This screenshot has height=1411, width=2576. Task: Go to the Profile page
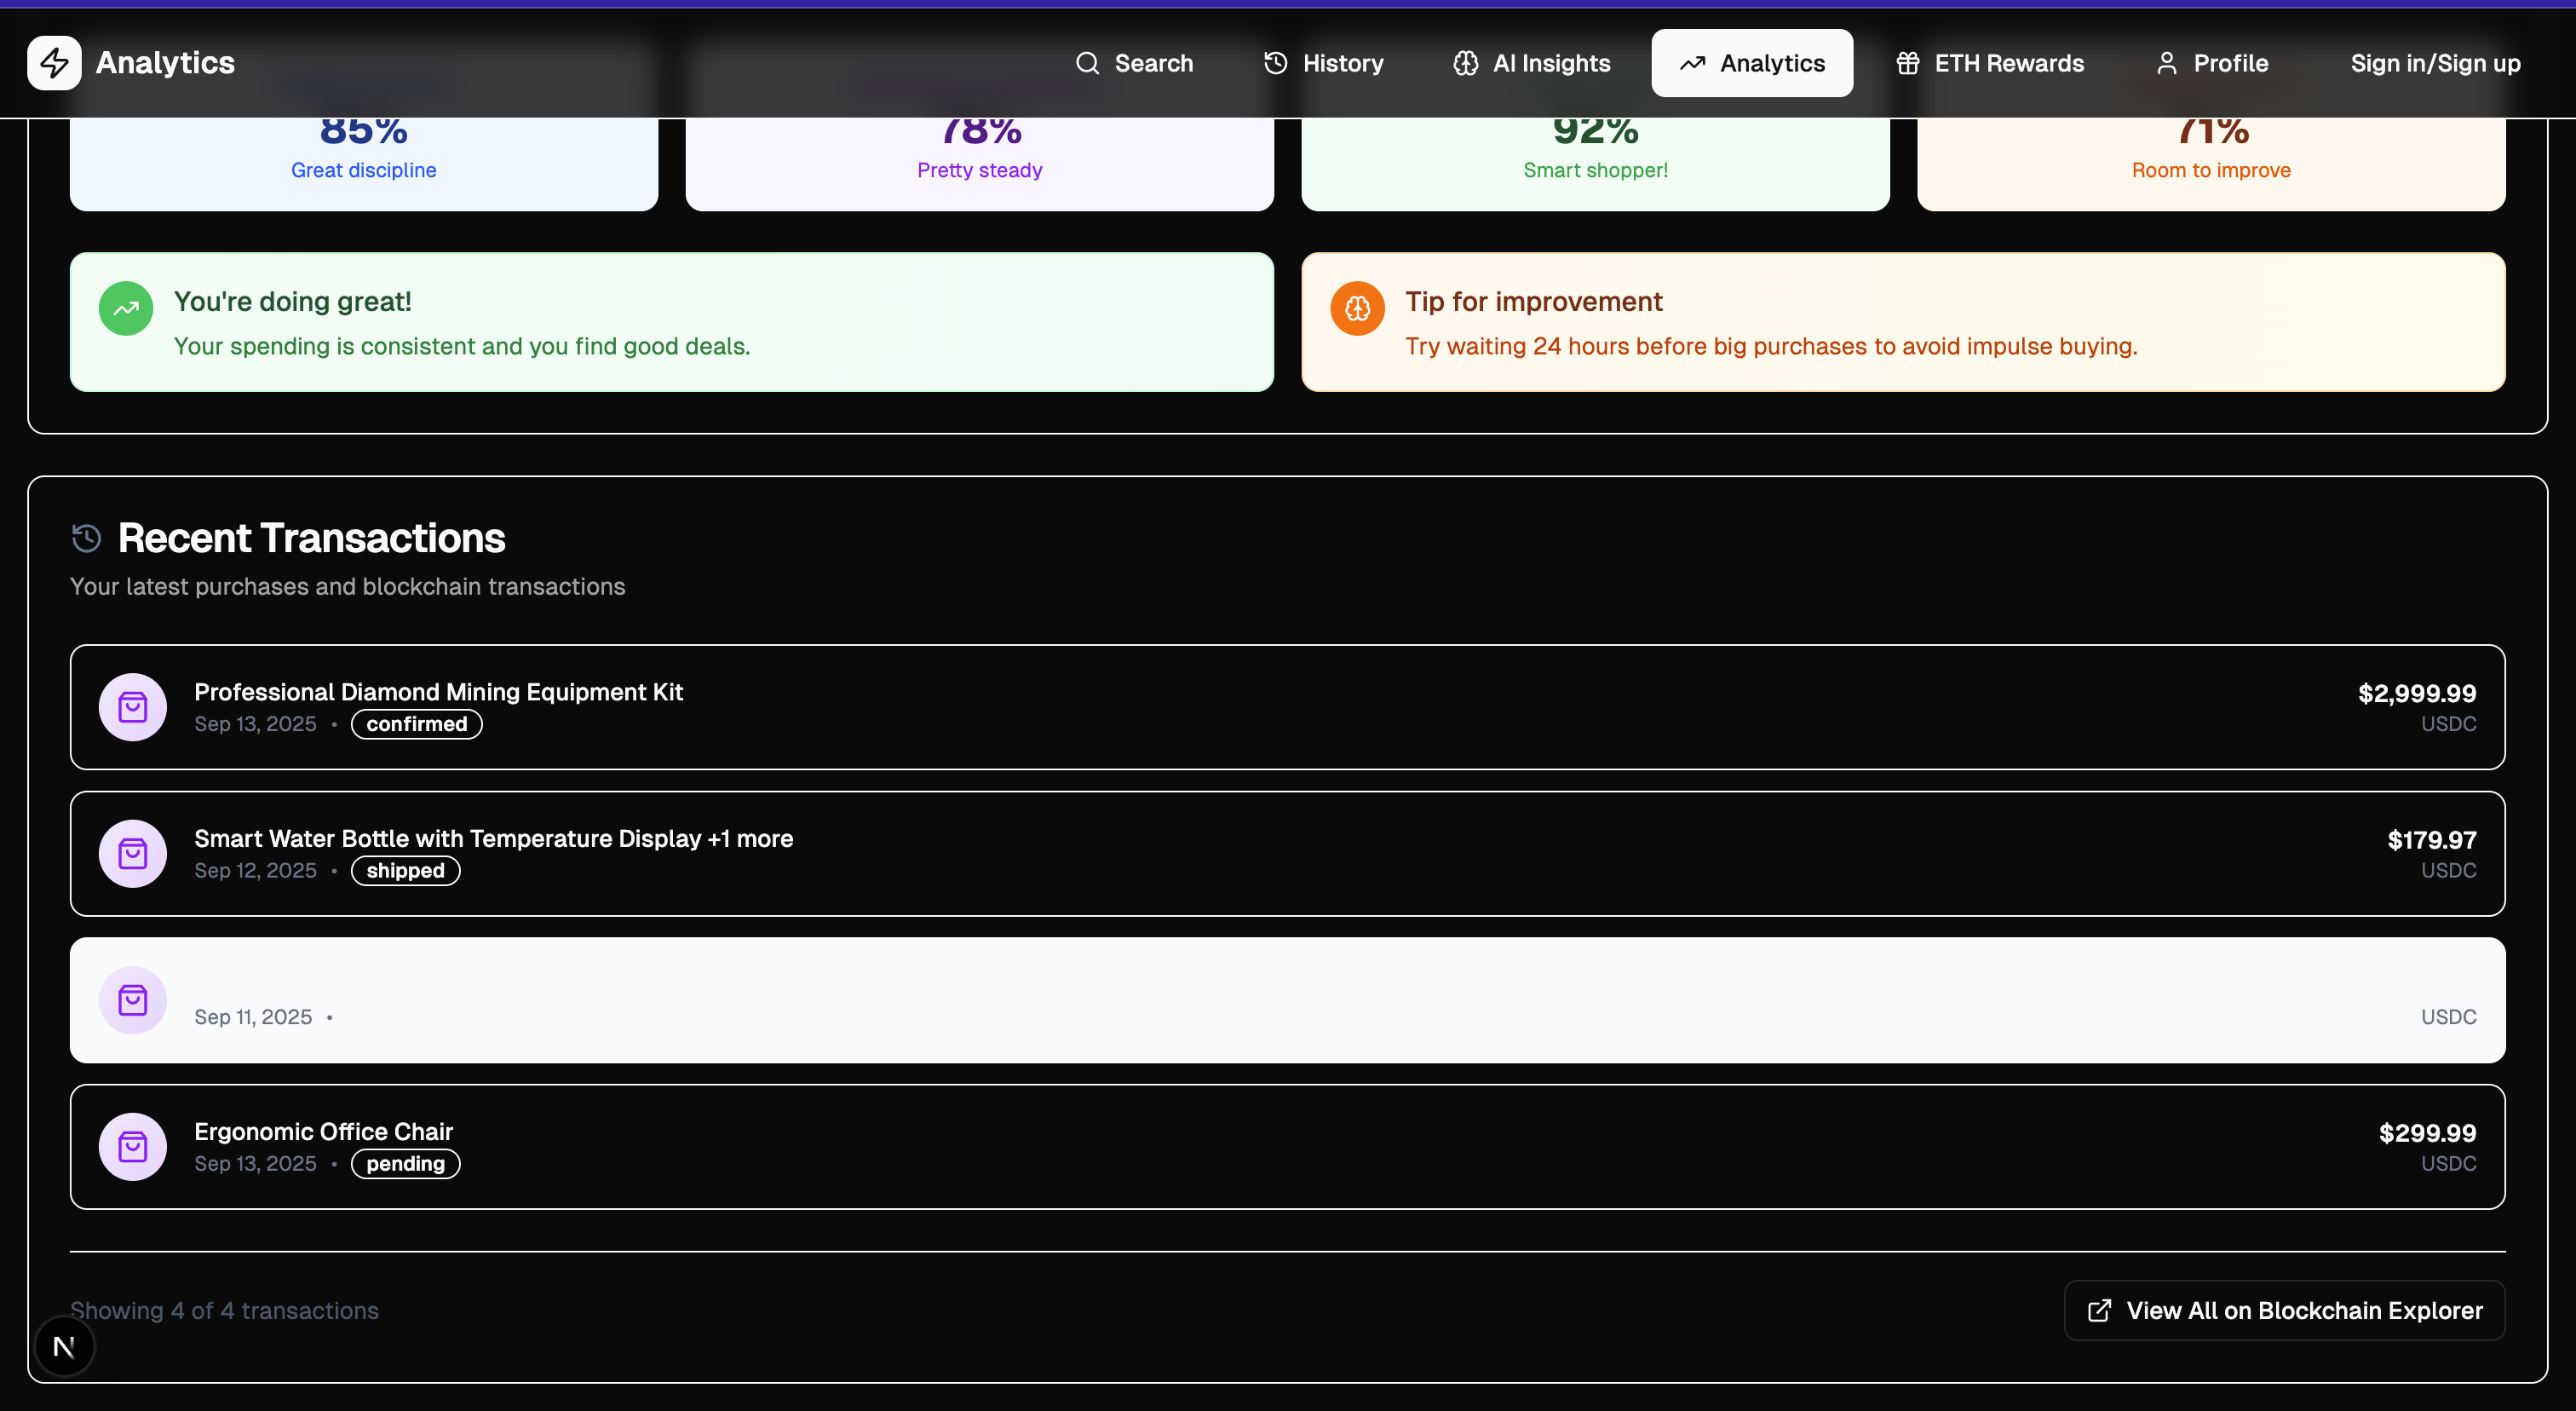pyautogui.click(x=2211, y=63)
